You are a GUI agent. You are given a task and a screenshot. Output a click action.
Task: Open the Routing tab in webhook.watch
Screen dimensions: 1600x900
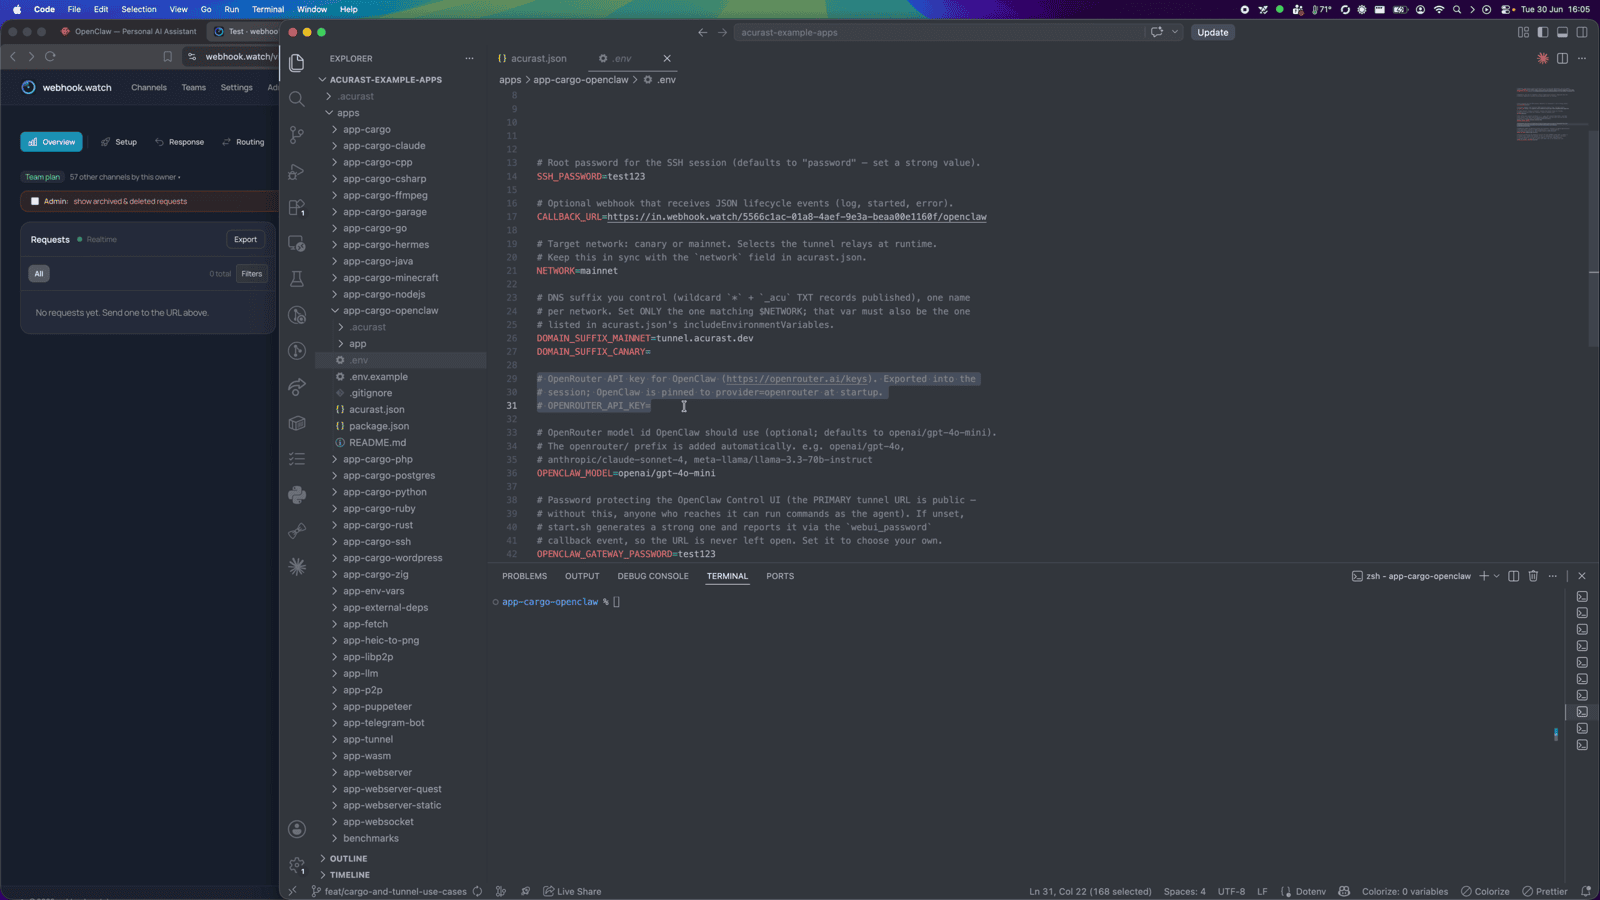[243, 142]
